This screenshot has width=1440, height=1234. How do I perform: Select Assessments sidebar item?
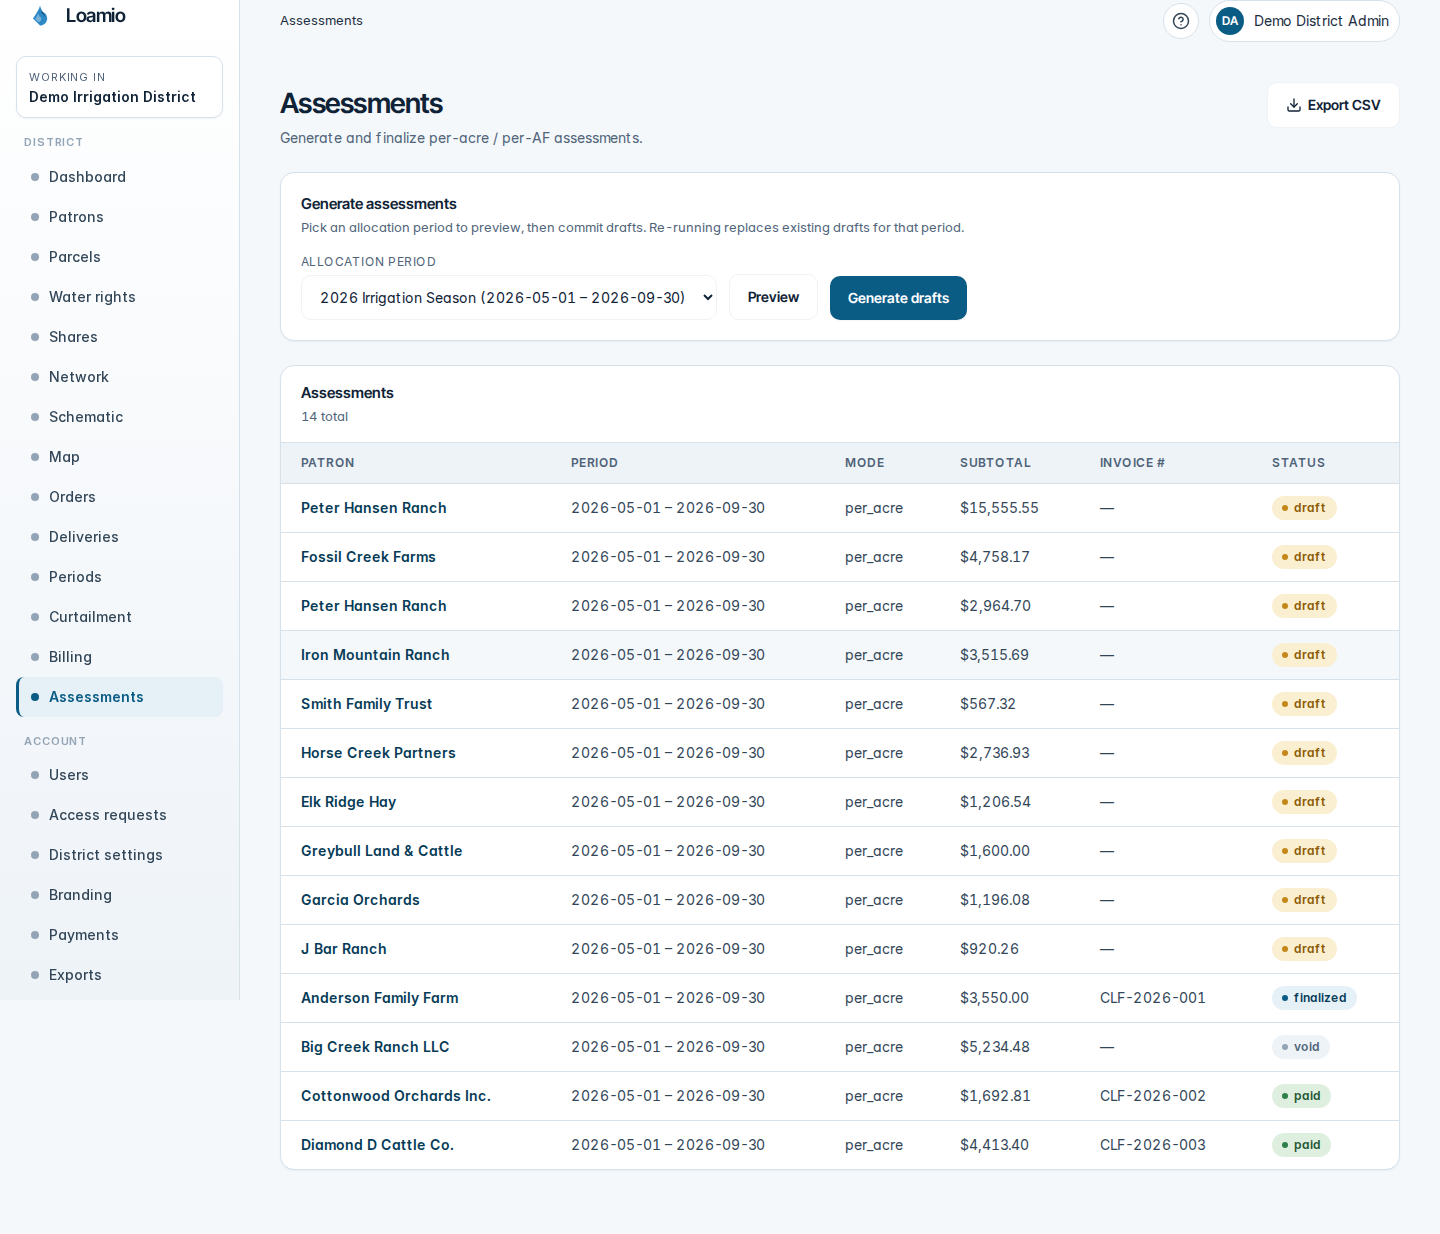click(119, 697)
